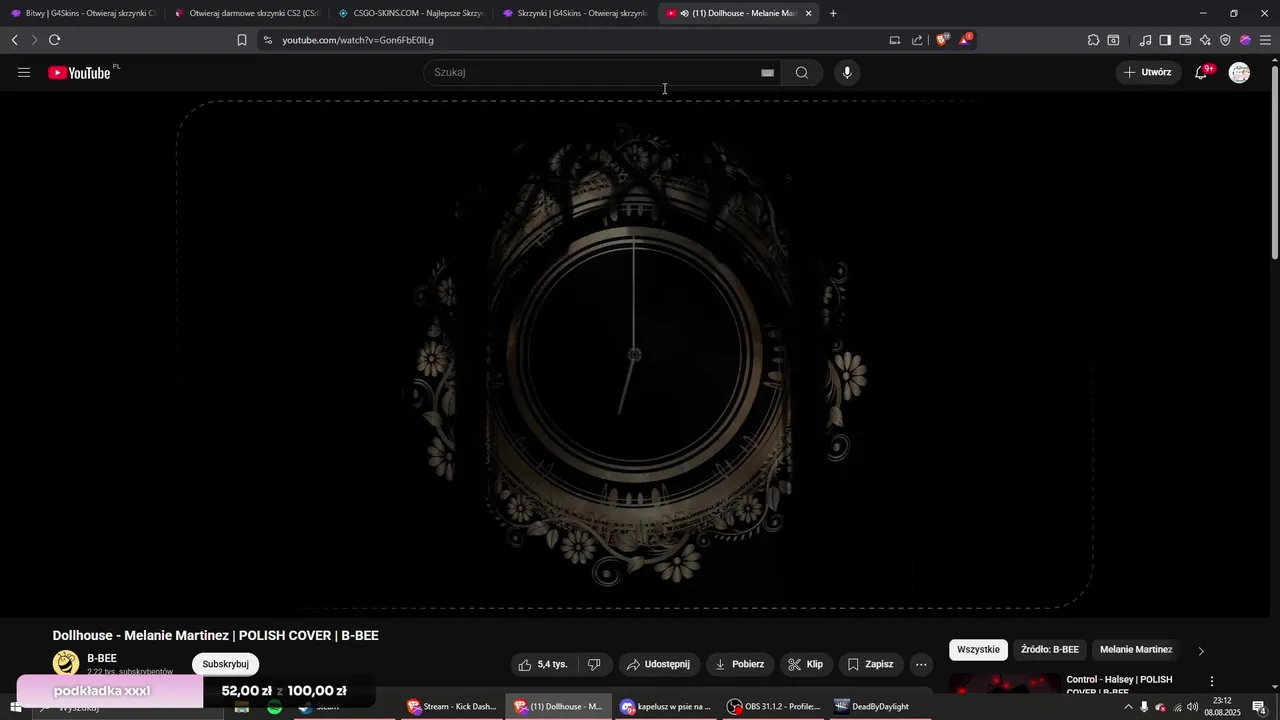Open the browser profile avatar icon in toolbar
1280x720 pixels.
(x=1245, y=40)
